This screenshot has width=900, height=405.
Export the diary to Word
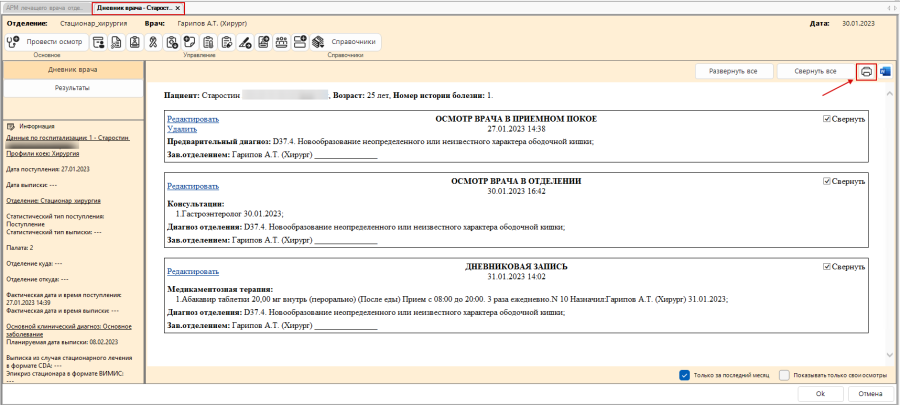885,72
